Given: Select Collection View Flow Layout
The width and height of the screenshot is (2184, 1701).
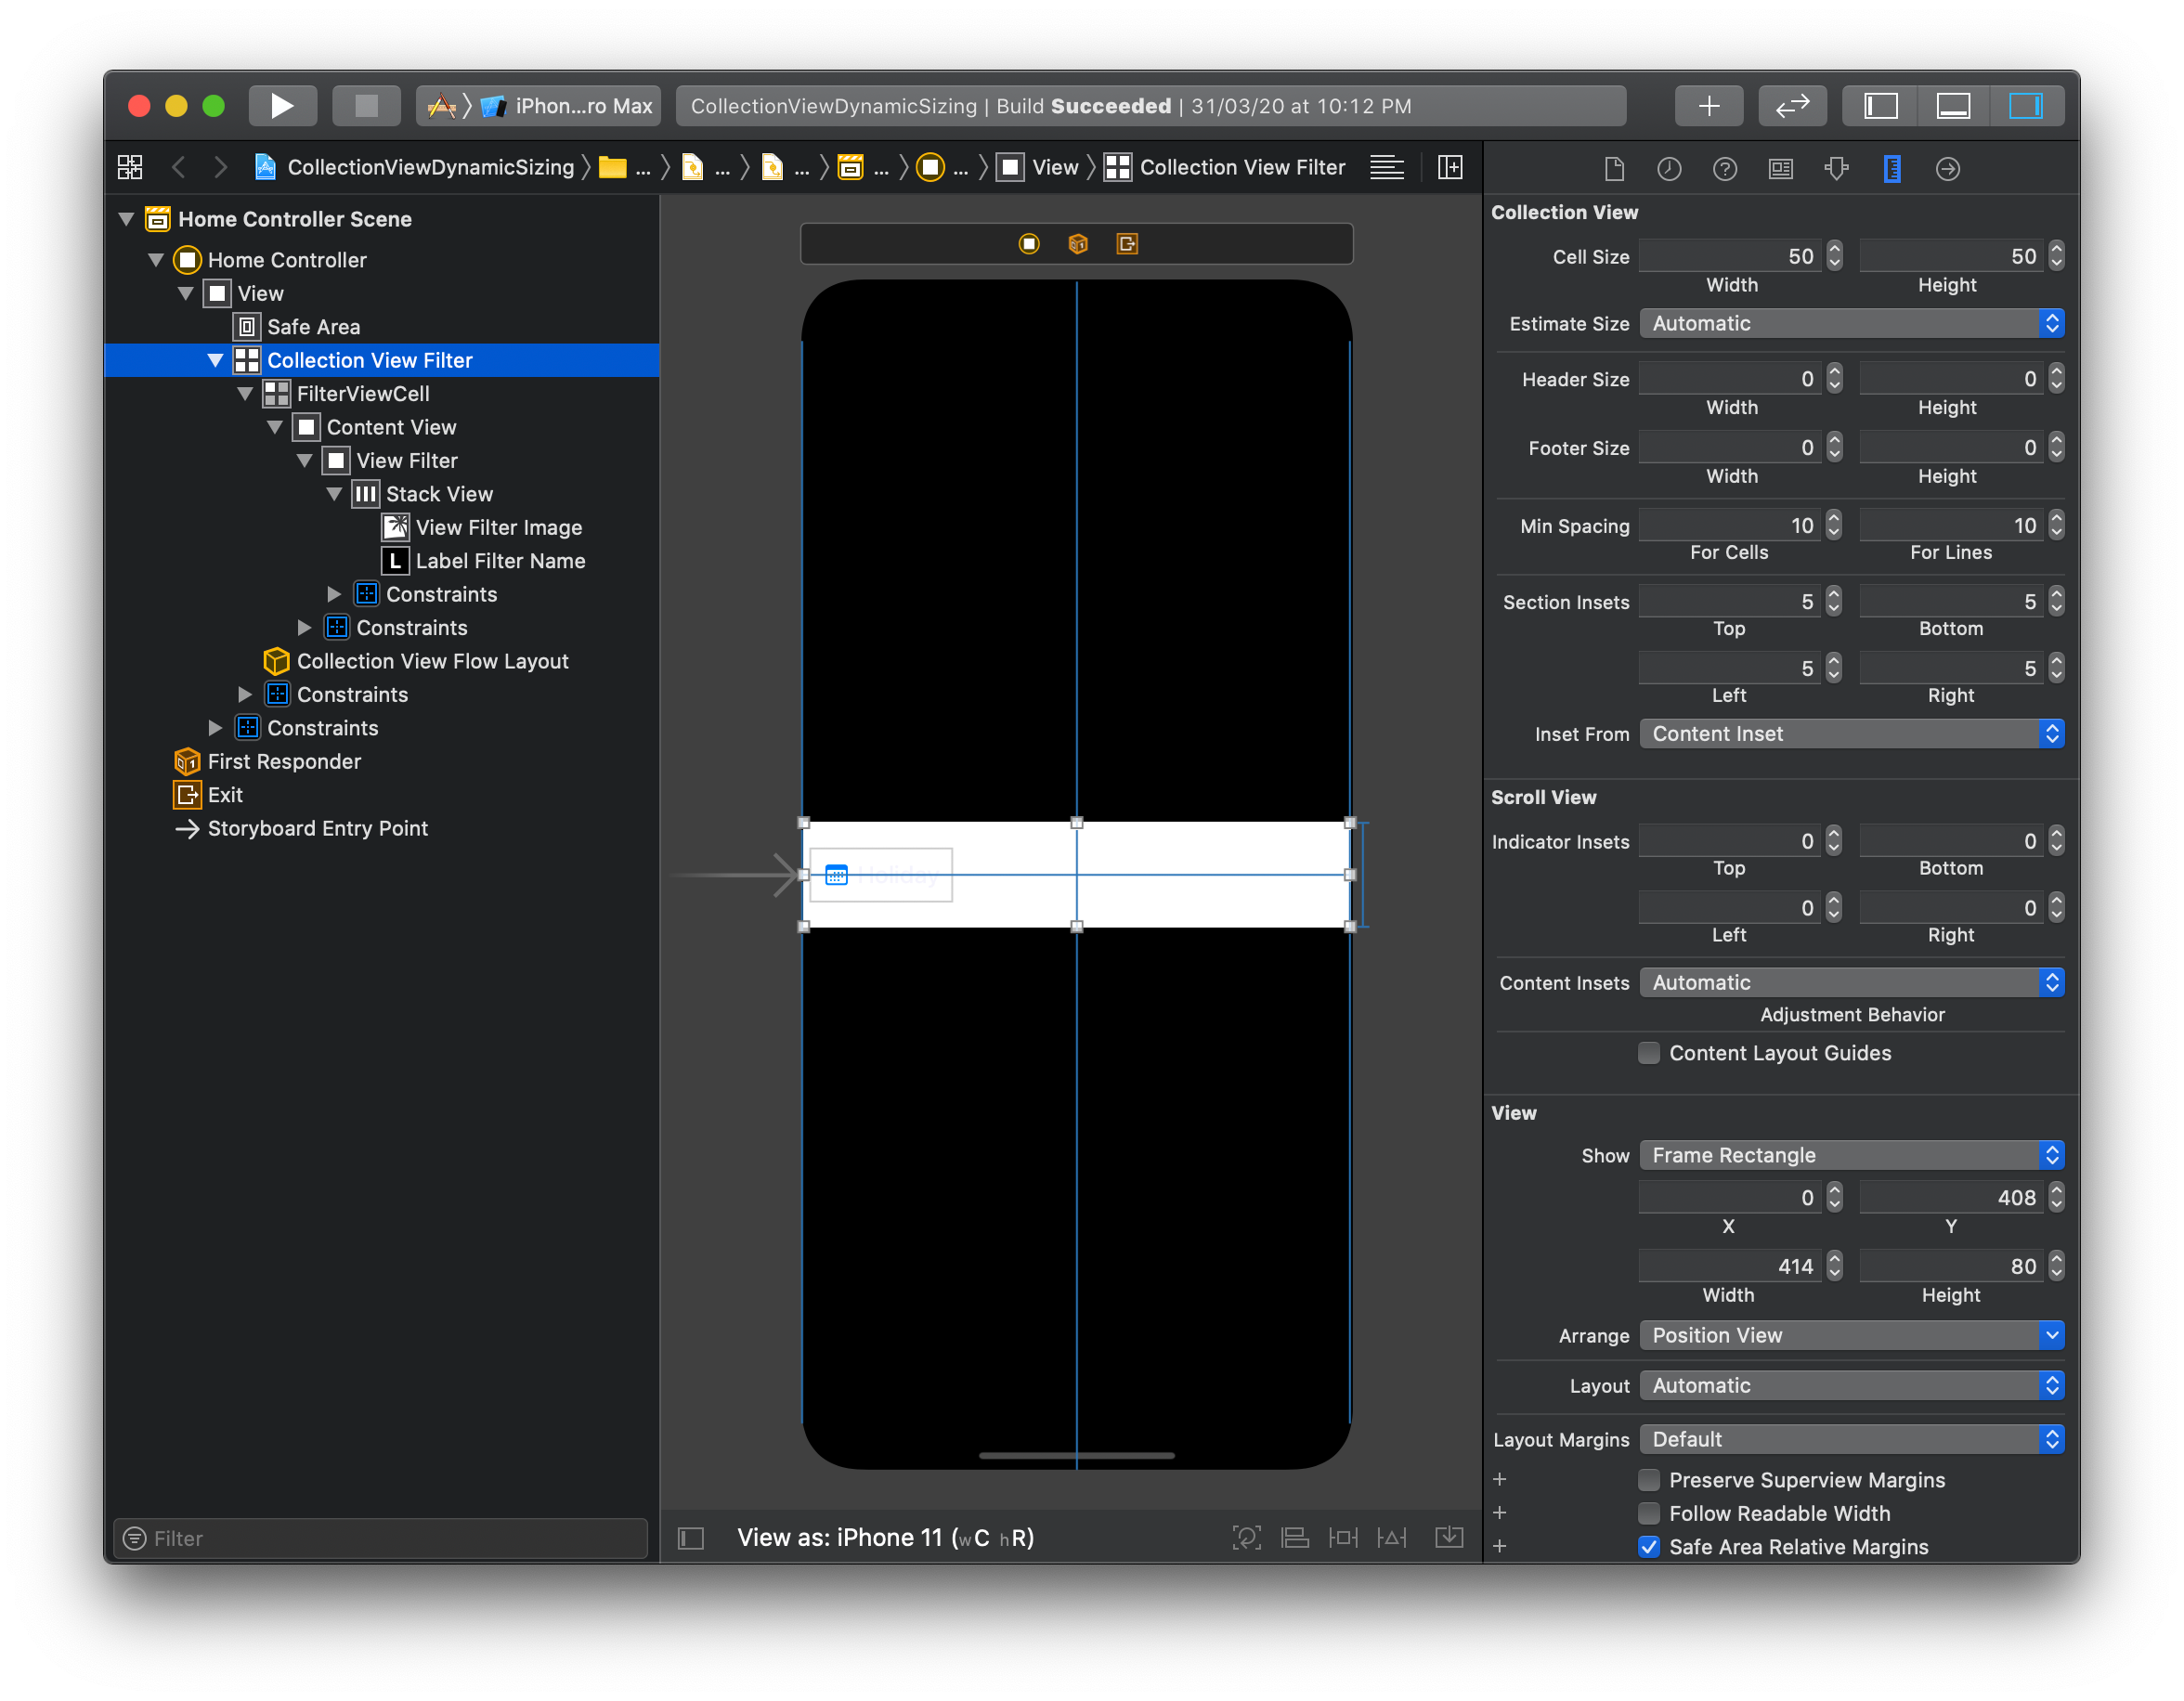Looking at the screenshot, I should tap(432, 662).
